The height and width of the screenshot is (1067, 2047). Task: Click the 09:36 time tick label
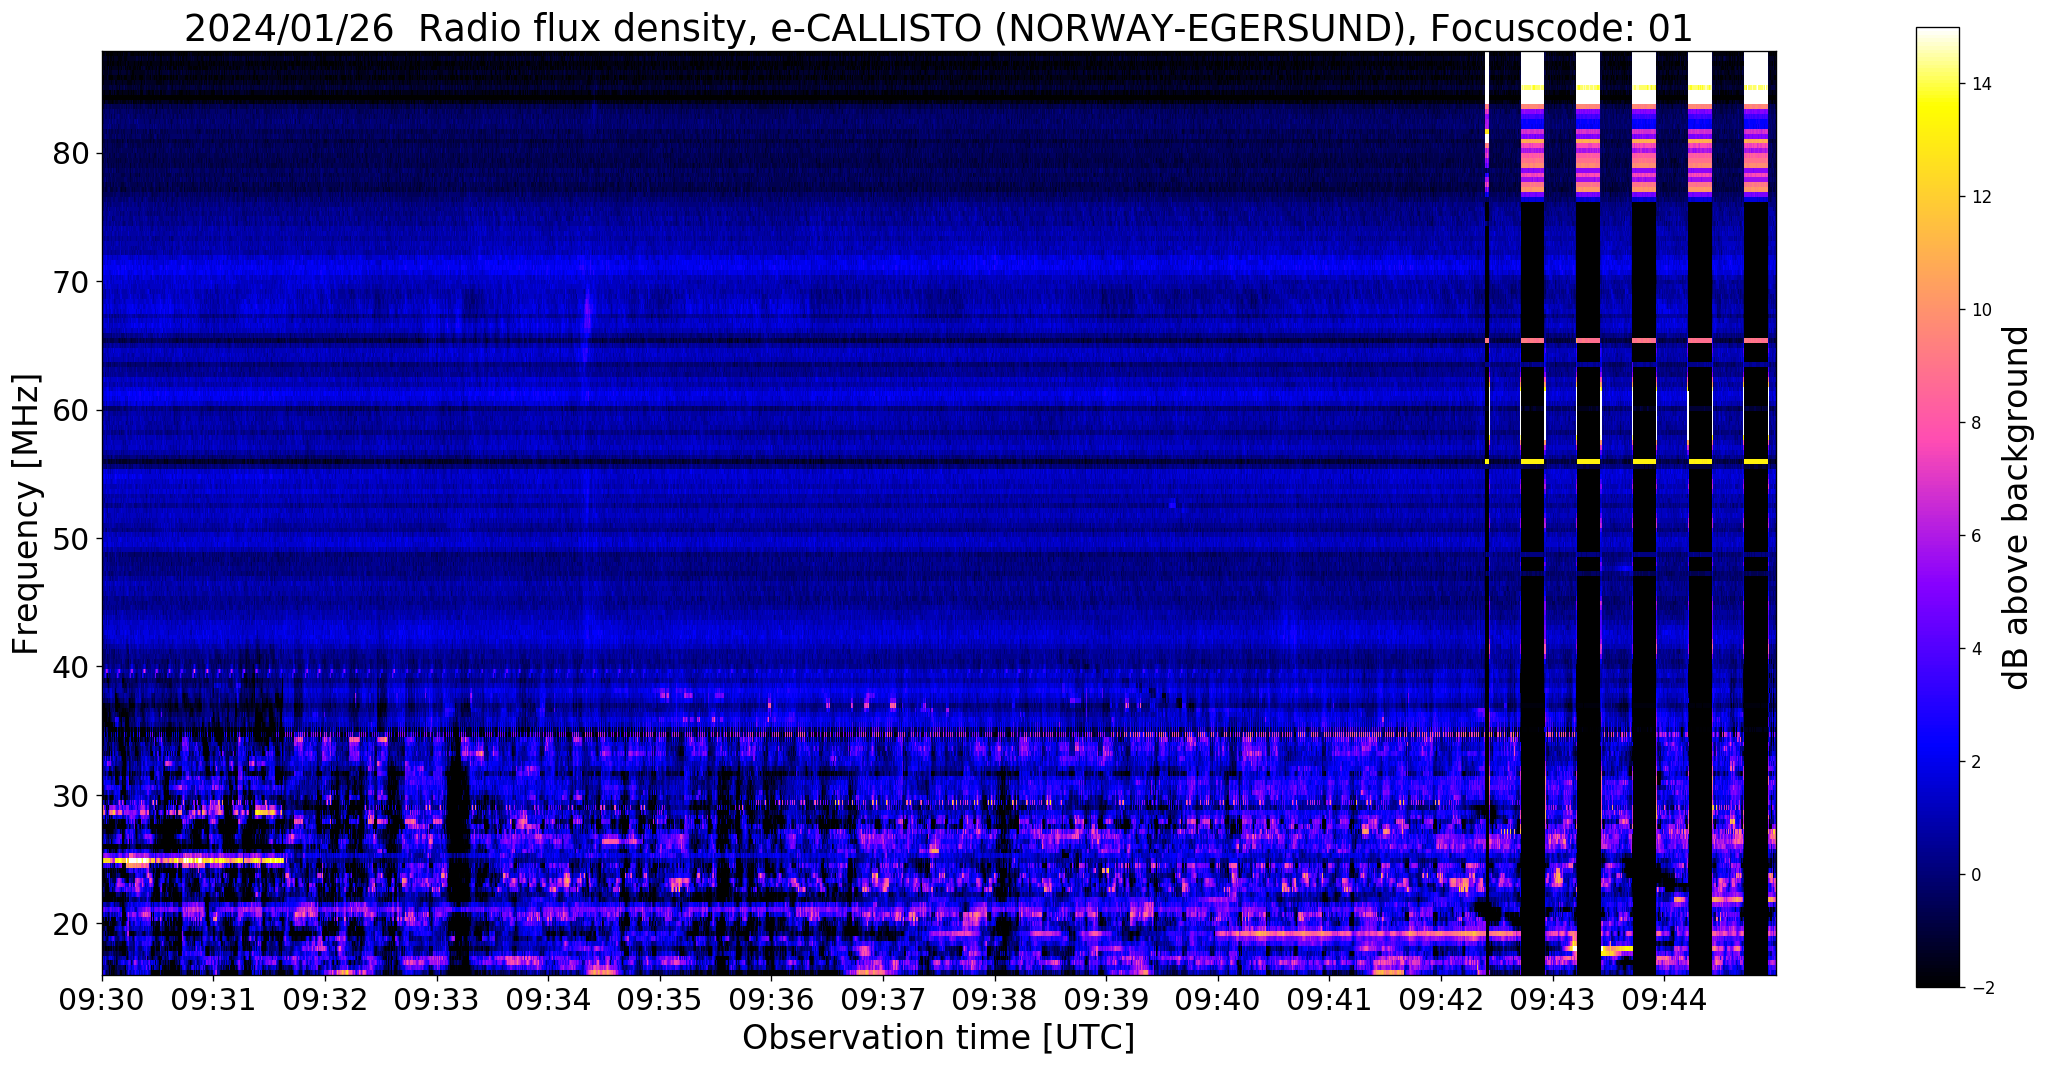(x=771, y=998)
